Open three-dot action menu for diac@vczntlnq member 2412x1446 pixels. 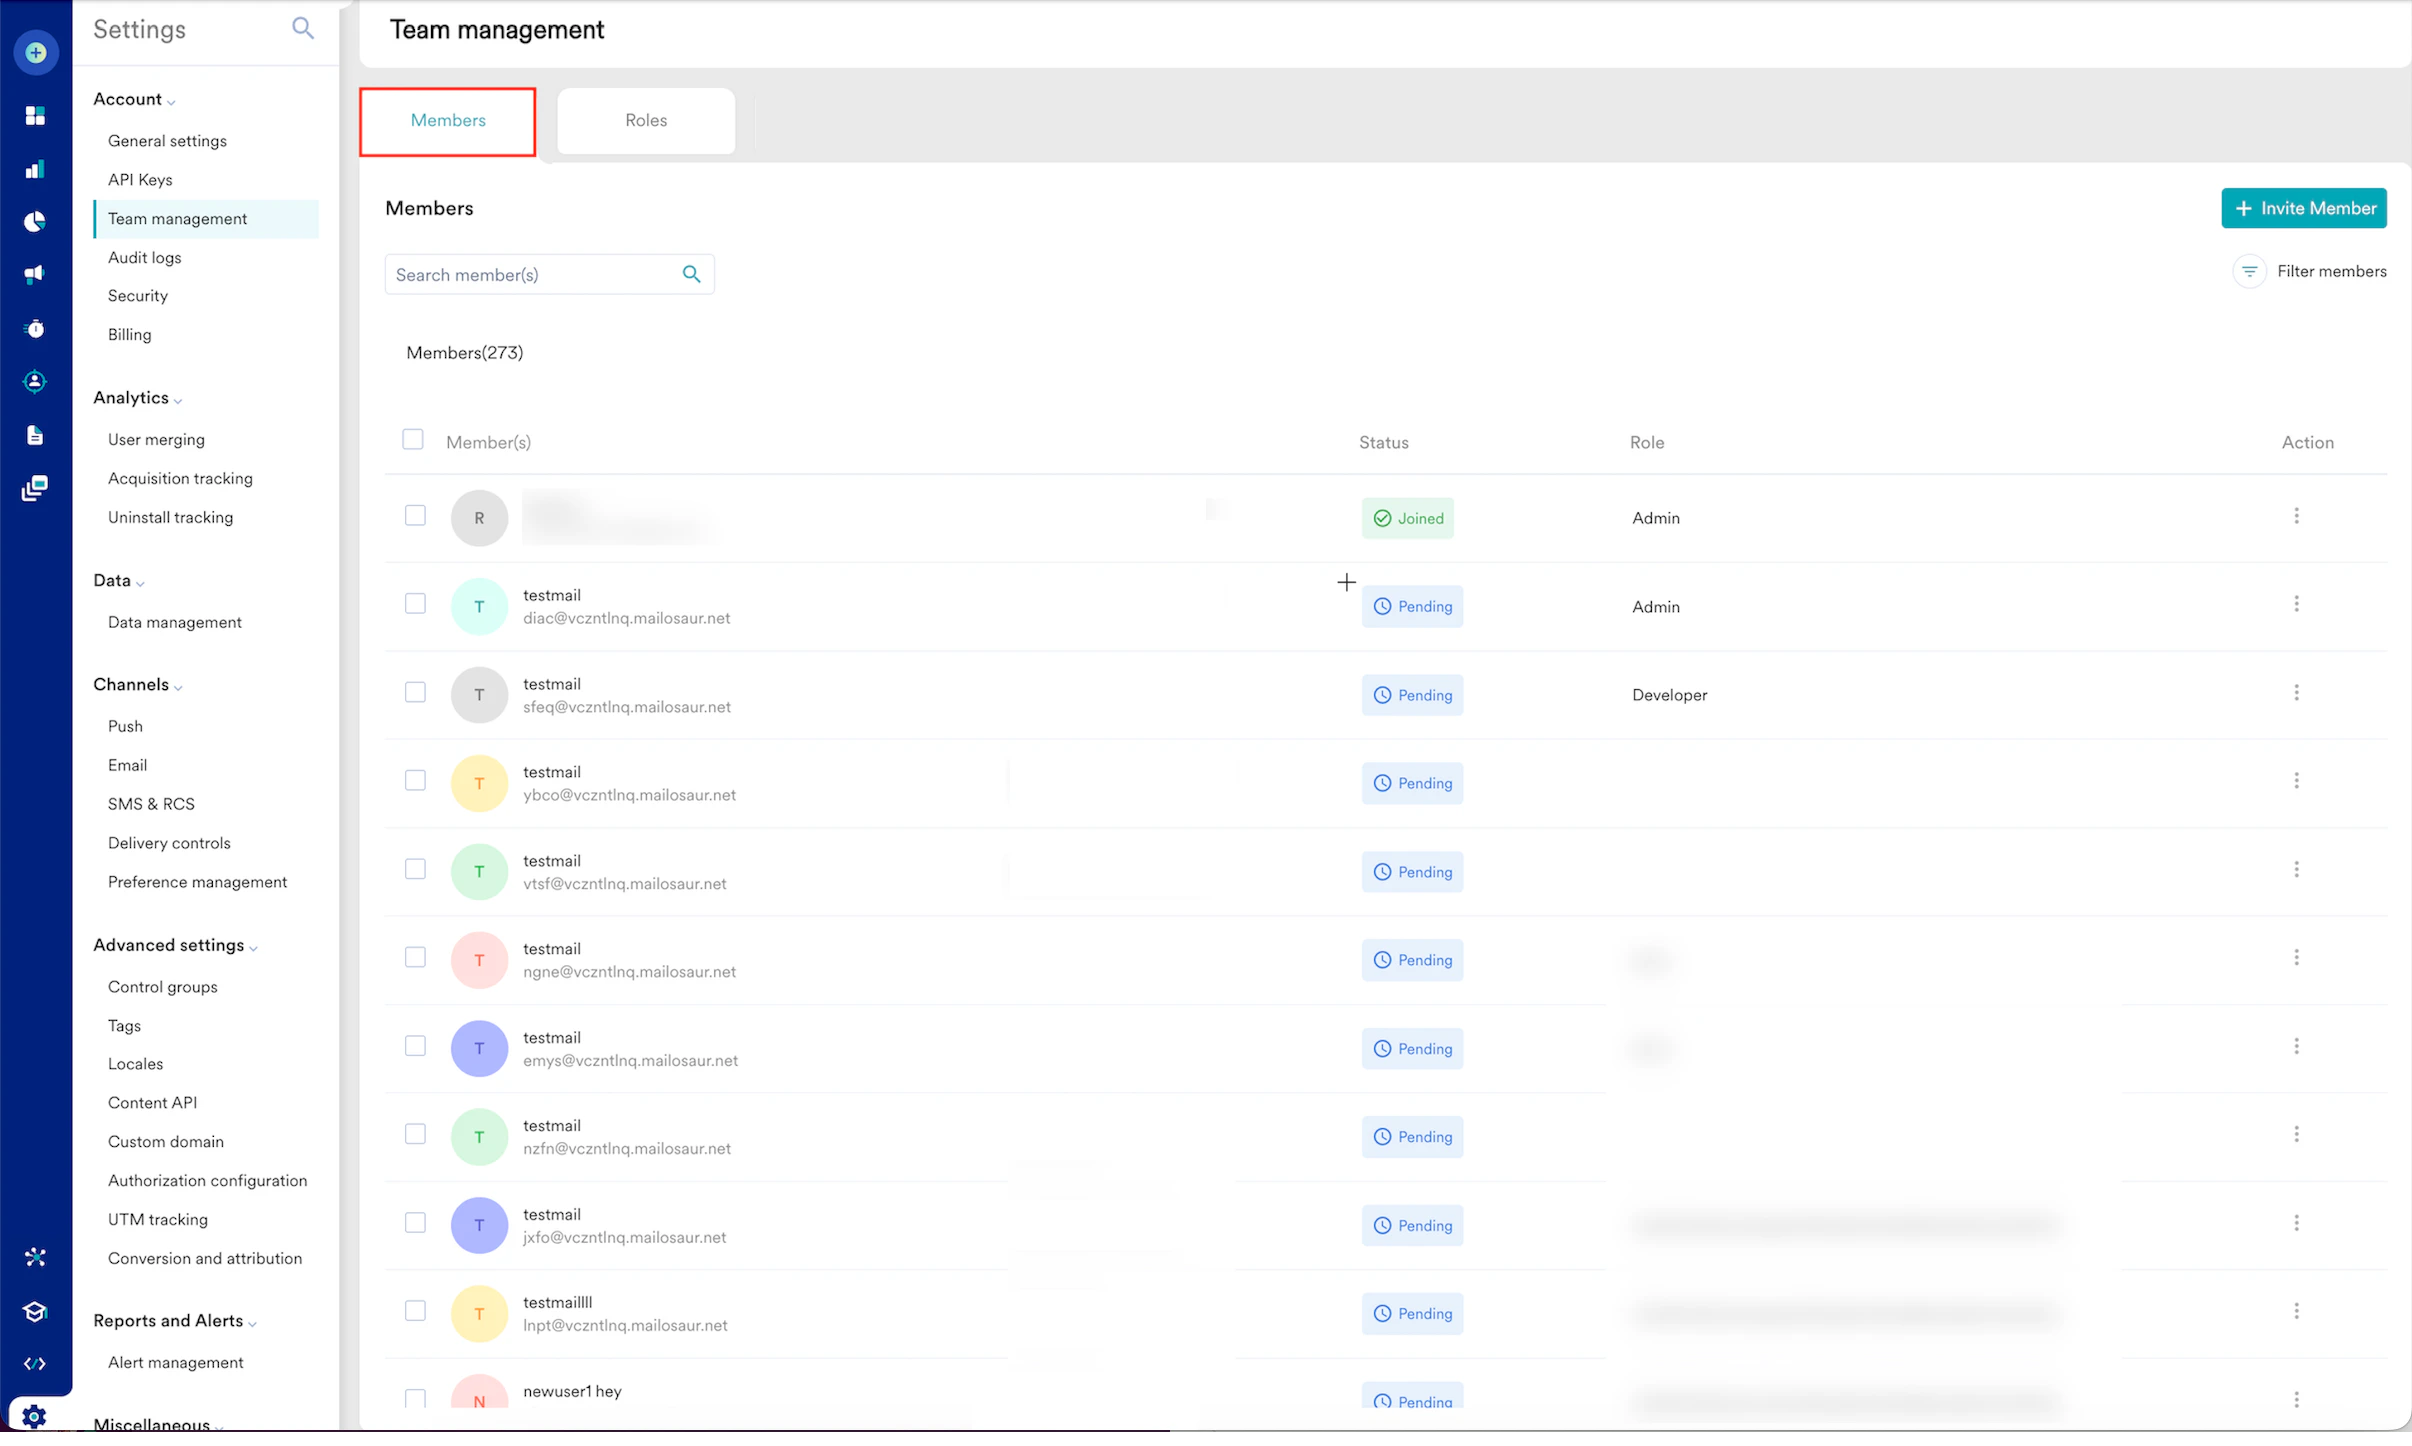coord(2296,604)
